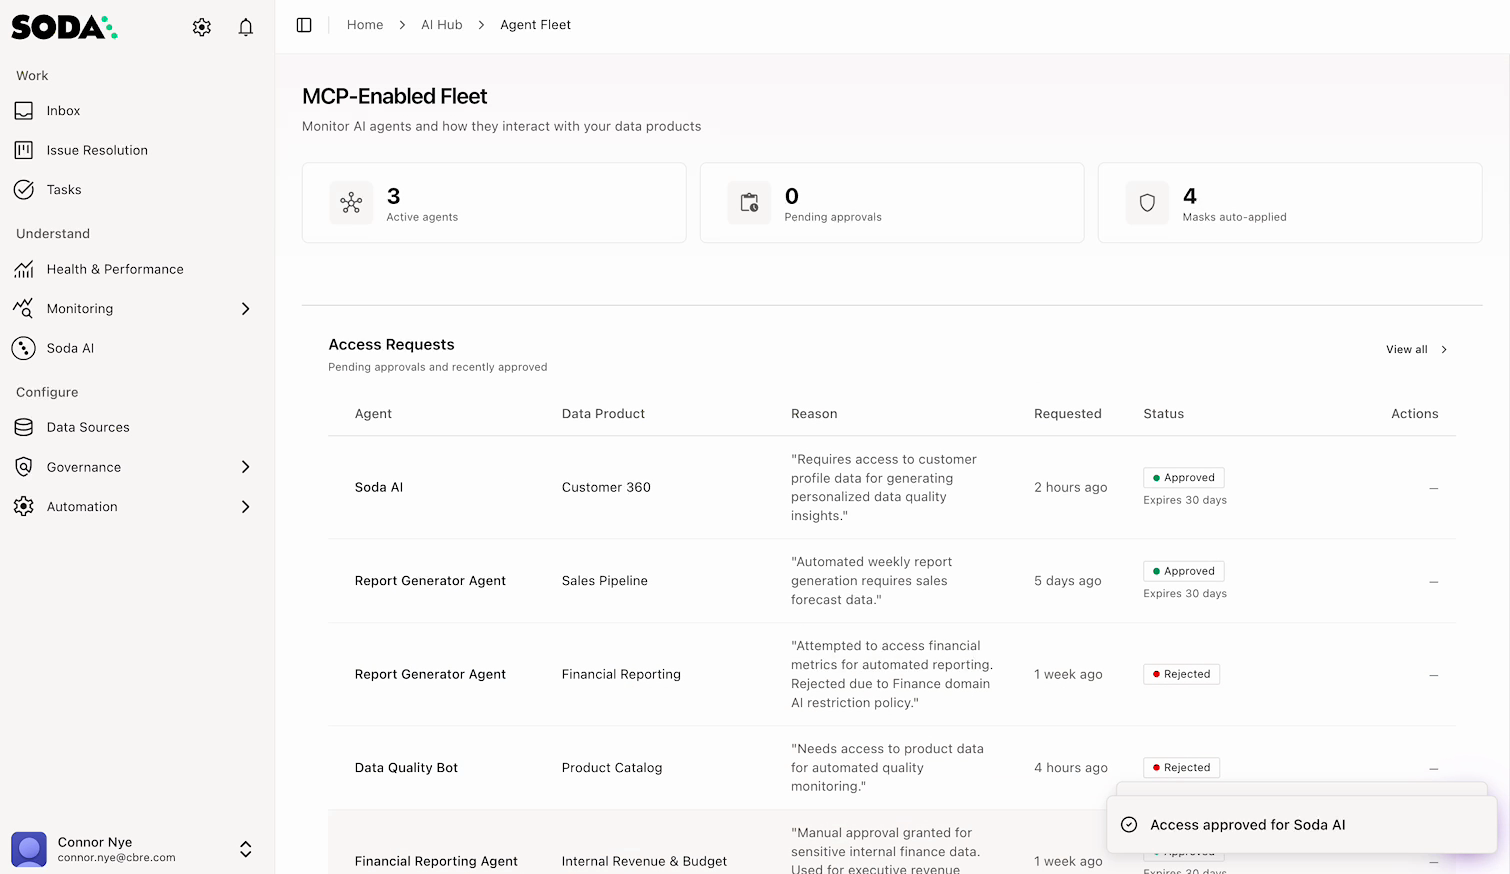Click the Automation cog icon
This screenshot has width=1510, height=874.
coord(24,507)
